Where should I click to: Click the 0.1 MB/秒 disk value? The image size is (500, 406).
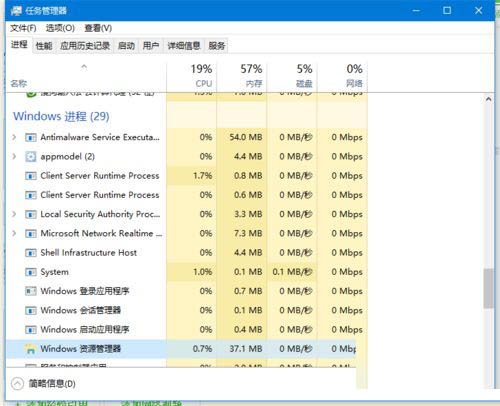292,272
